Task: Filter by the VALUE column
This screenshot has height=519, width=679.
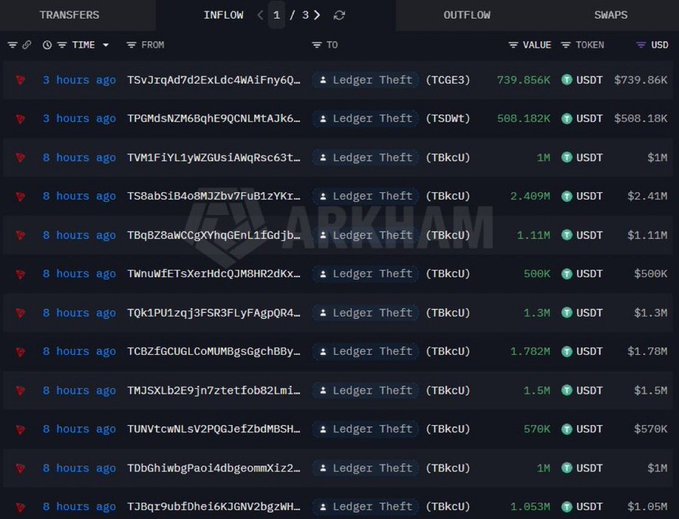Action: (x=513, y=45)
